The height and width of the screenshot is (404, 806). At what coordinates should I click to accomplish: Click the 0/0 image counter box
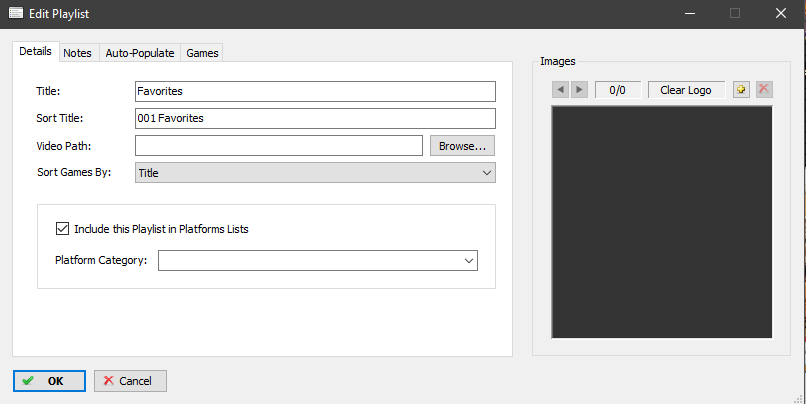click(618, 90)
